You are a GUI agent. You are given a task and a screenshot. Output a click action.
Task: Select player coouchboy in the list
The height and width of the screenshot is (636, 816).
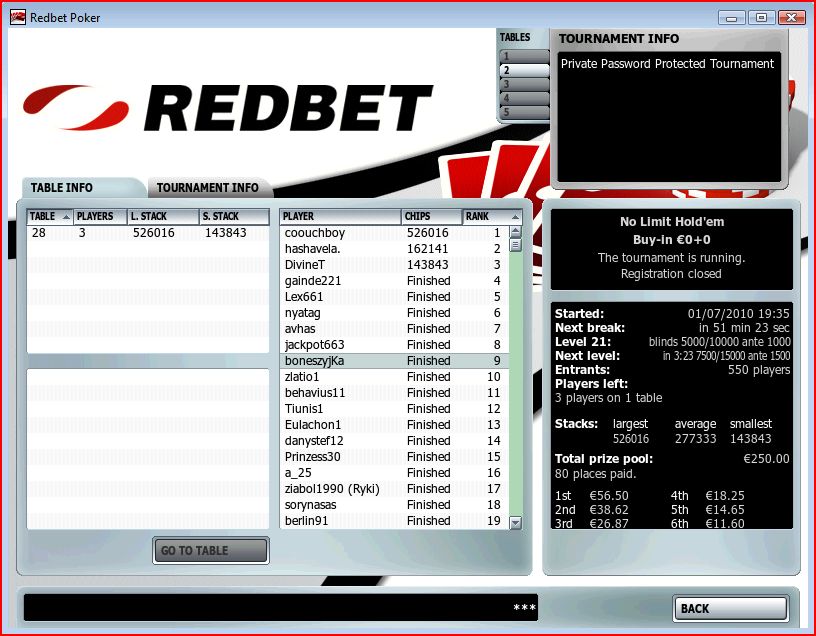pyautogui.click(x=394, y=233)
